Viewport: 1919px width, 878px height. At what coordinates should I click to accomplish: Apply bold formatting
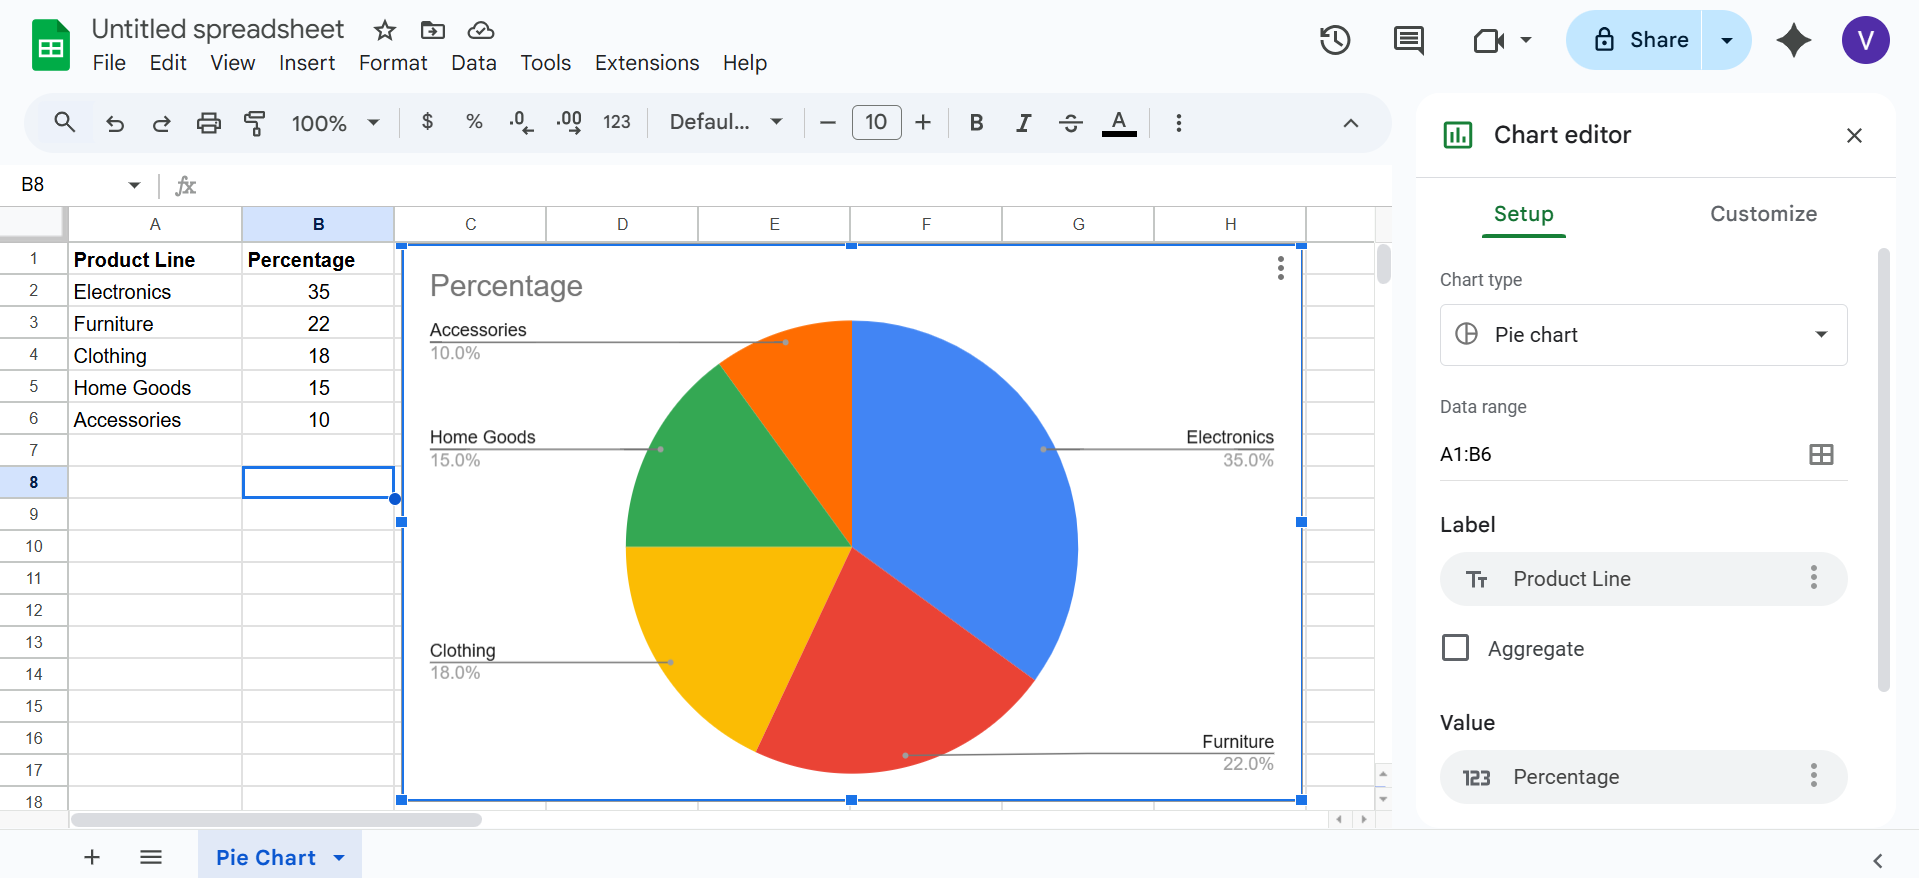[976, 122]
